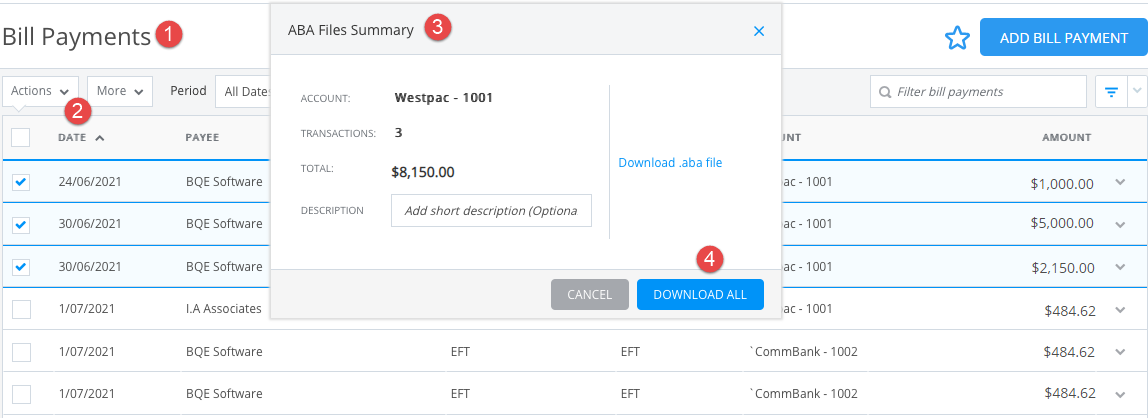The image size is (1148, 418).
Task: Uncheck the 30/06/2021 row with $2,150.00
Action: pos(22,267)
